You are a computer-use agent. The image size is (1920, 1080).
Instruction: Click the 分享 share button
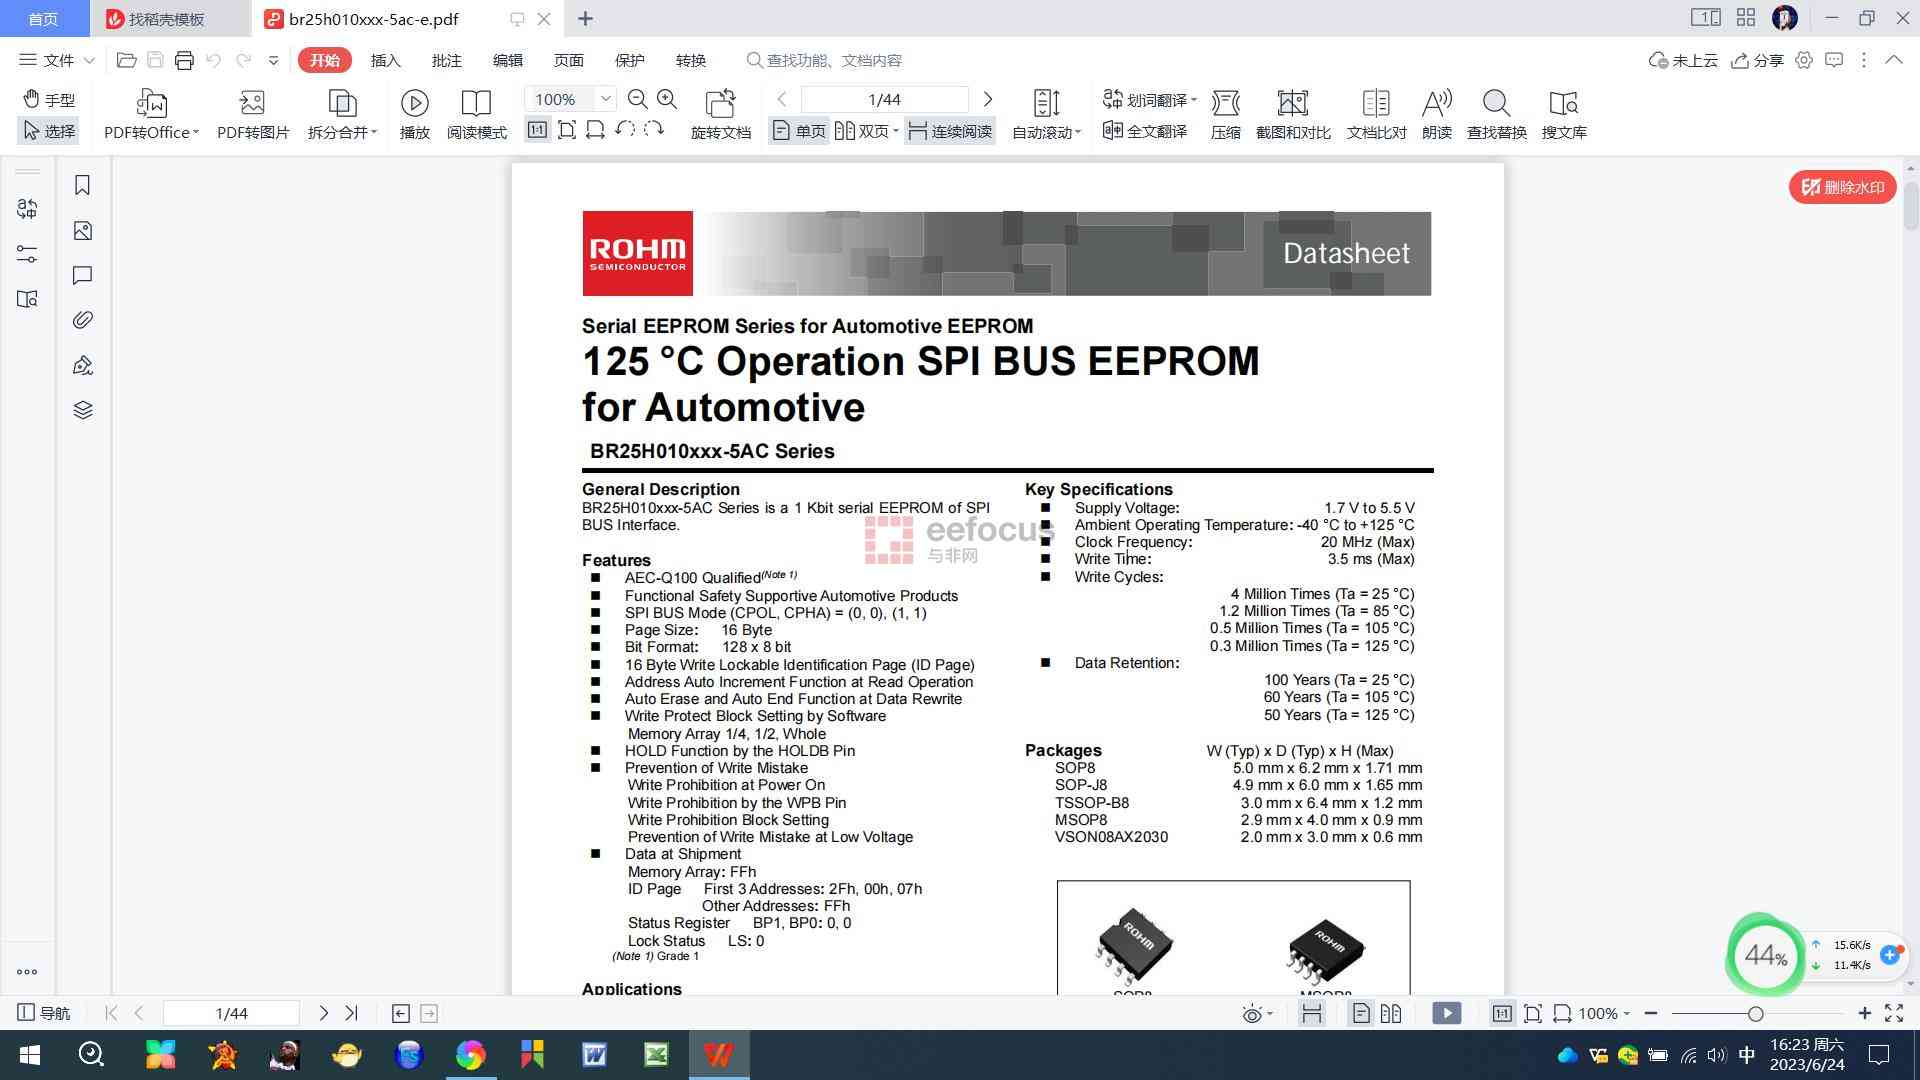pos(1757,60)
